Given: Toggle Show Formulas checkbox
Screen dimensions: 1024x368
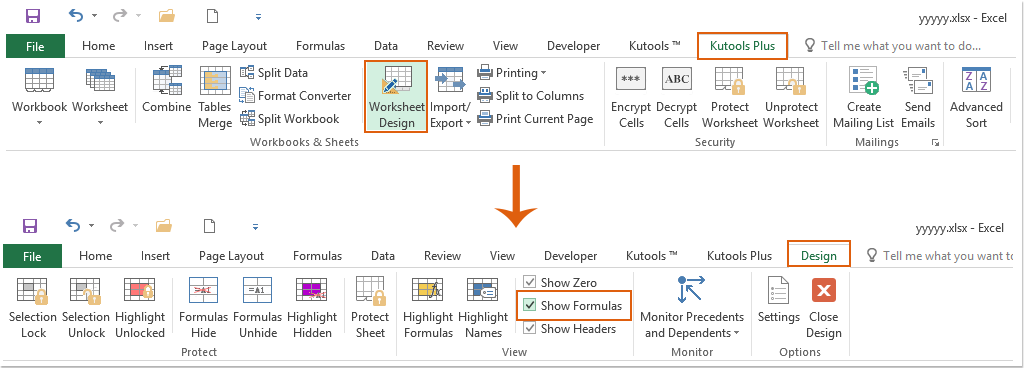Looking at the screenshot, I should click(x=530, y=305).
